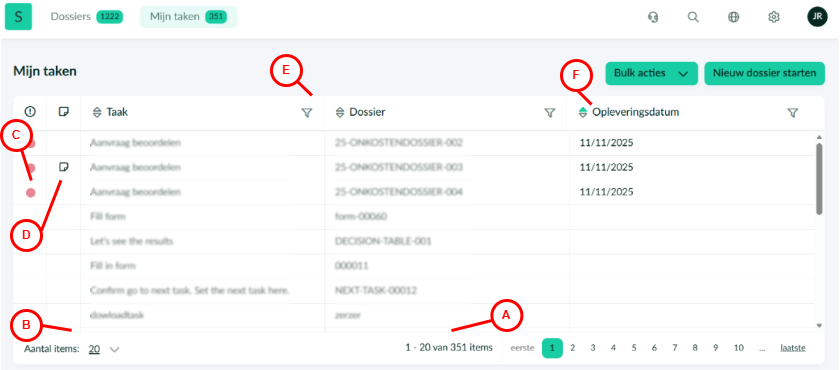Viewport: 840px width, 370px height.
Task: Click the 1 - 20 van 351 items text
Action: click(x=449, y=348)
